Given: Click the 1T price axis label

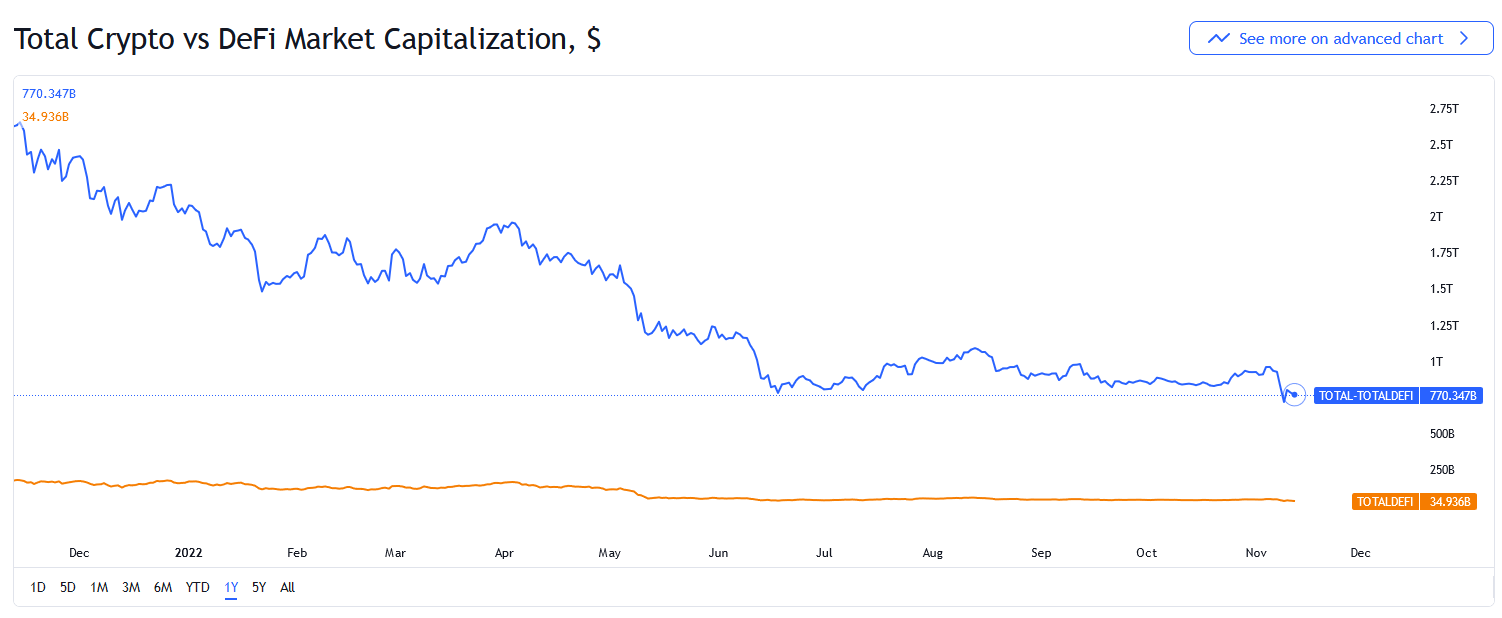Looking at the screenshot, I should pos(1437,361).
